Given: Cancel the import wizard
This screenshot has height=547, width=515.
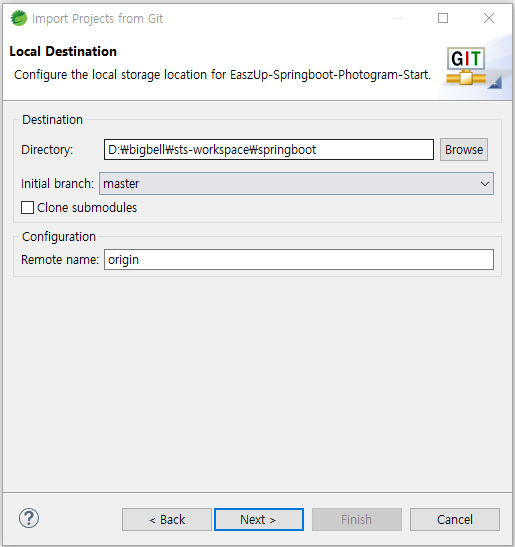Looking at the screenshot, I should (x=455, y=519).
